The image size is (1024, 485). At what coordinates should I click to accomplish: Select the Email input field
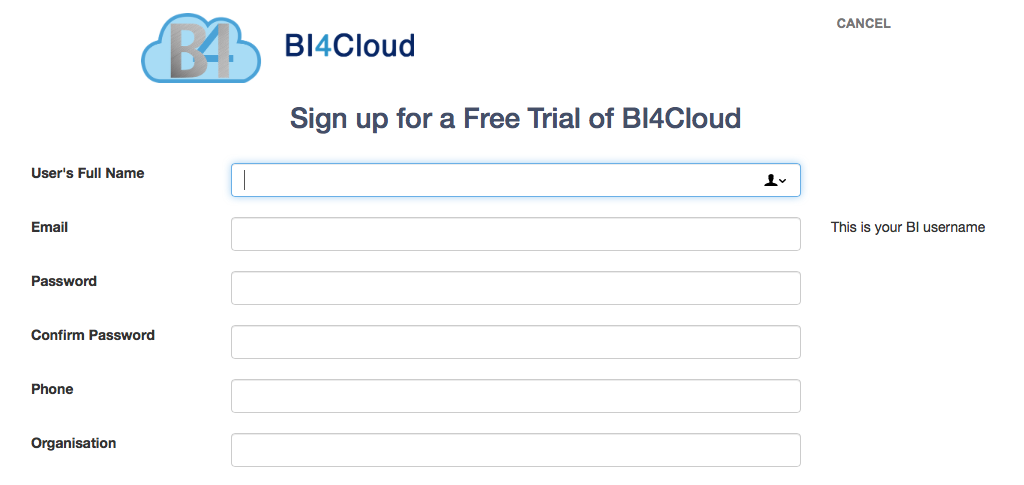(x=516, y=234)
